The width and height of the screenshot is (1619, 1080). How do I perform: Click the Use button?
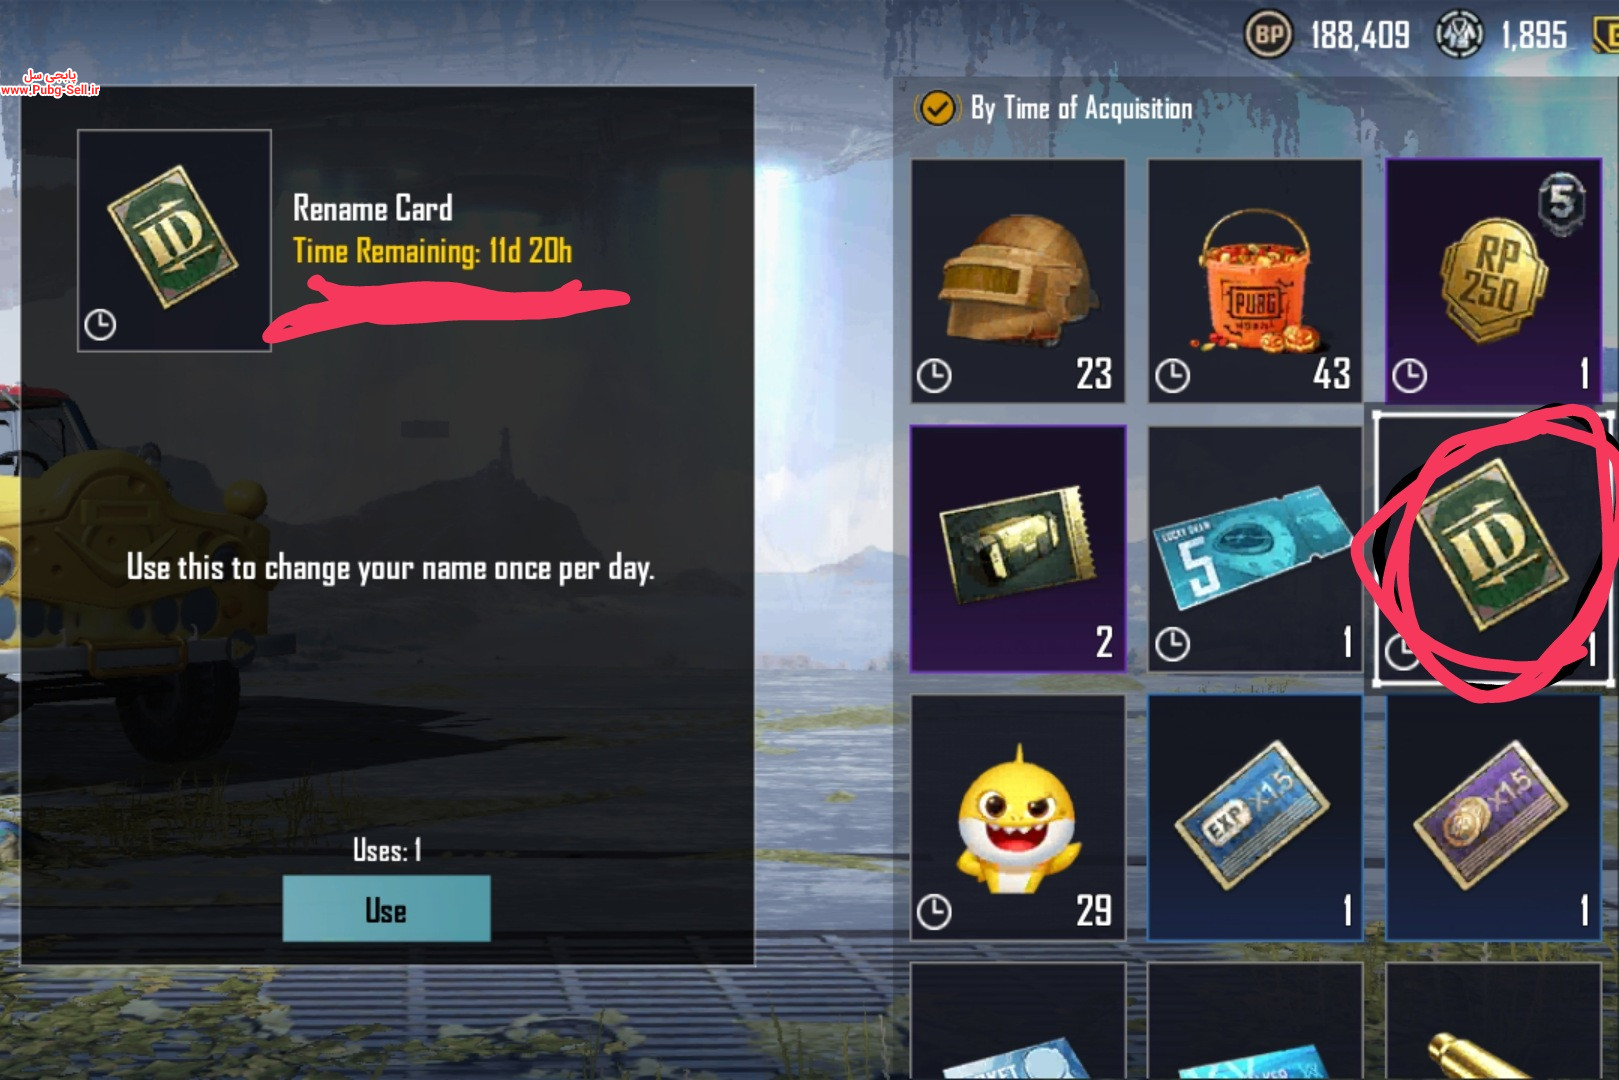coord(386,909)
